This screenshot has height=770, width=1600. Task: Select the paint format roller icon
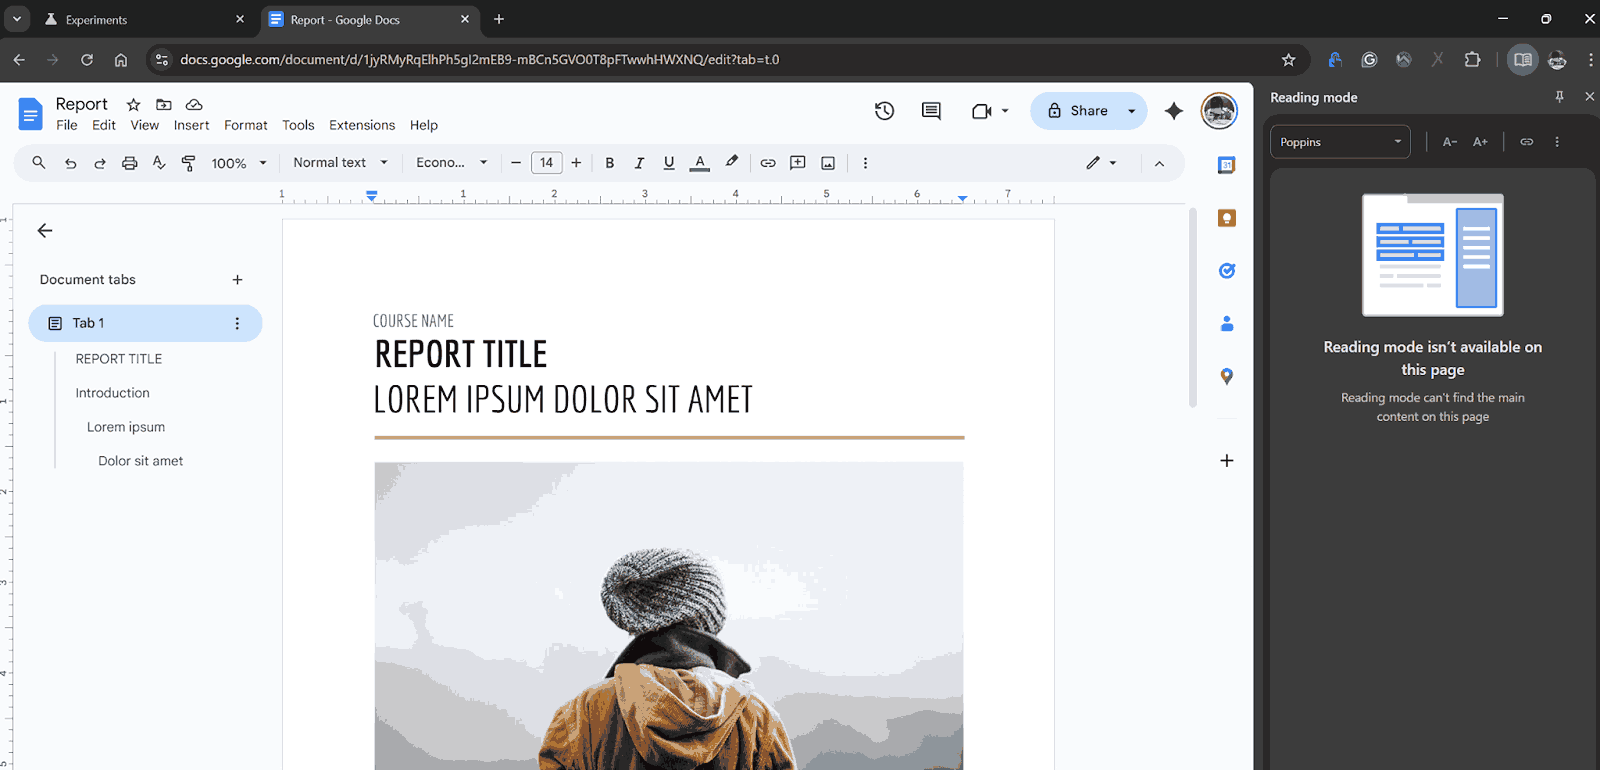click(x=188, y=163)
